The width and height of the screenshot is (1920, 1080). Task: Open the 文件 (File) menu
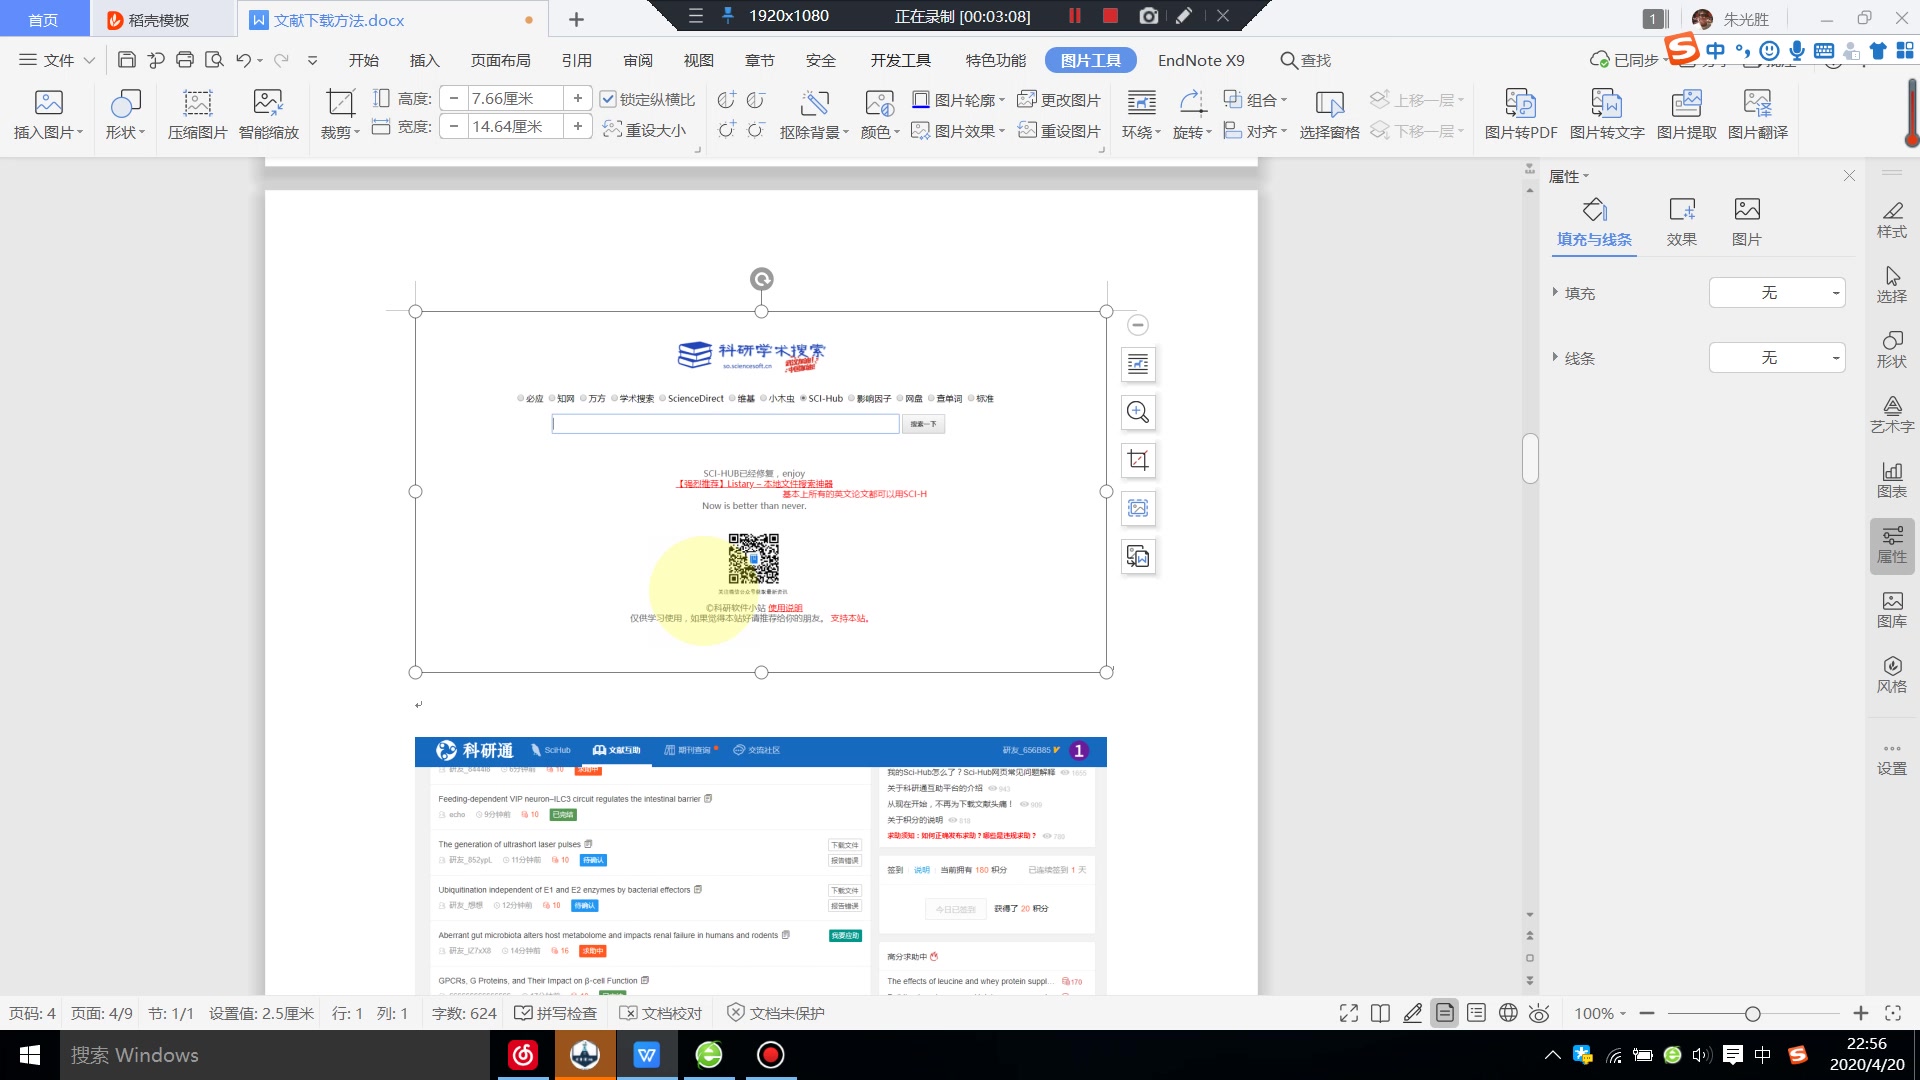tap(56, 60)
